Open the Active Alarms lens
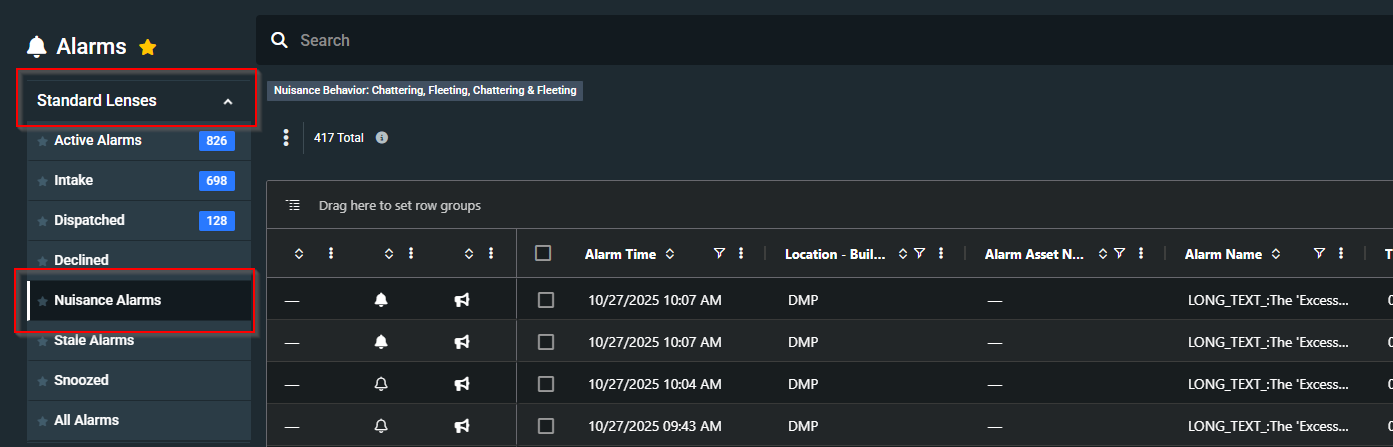 (x=98, y=141)
